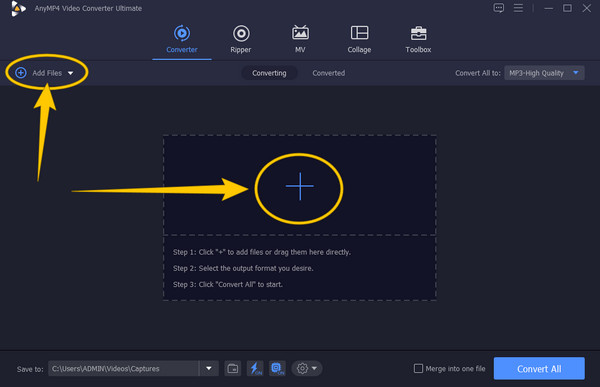Viewport: 600px width, 387px height.
Task: Switch to the Collage tab
Action: 359,39
